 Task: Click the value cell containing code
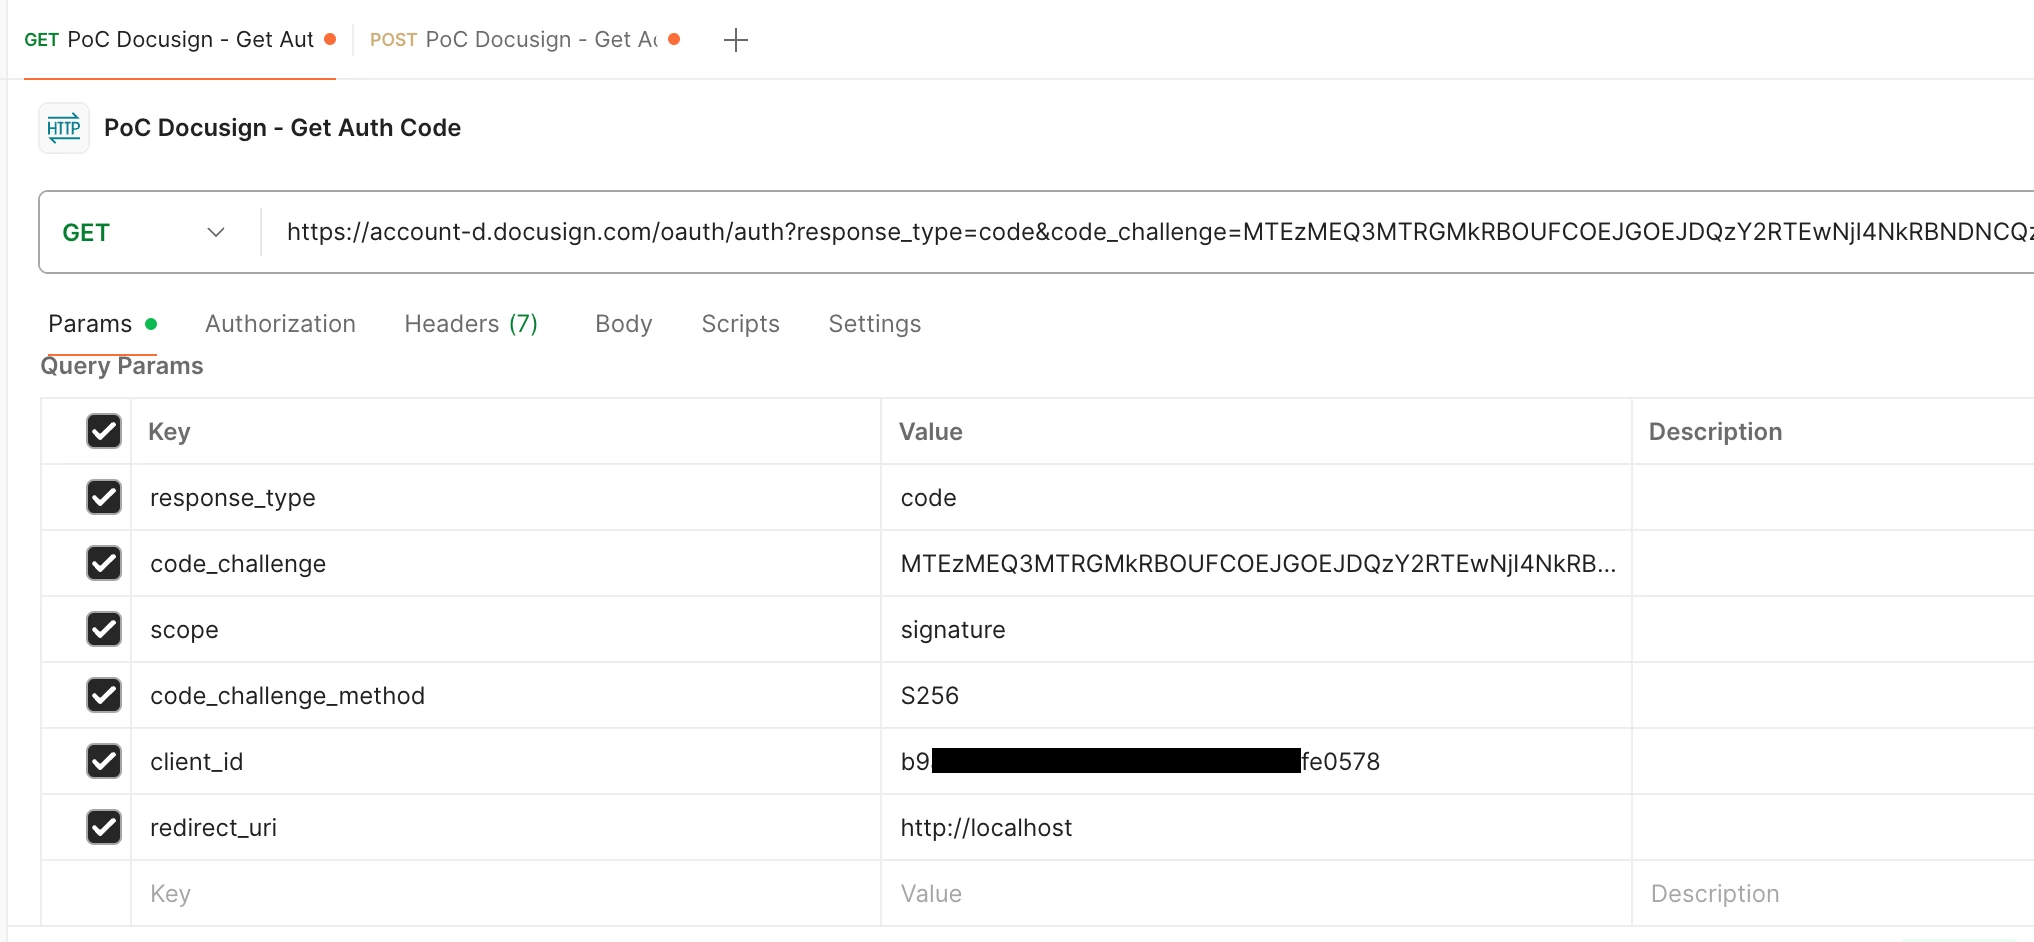click(x=1256, y=497)
